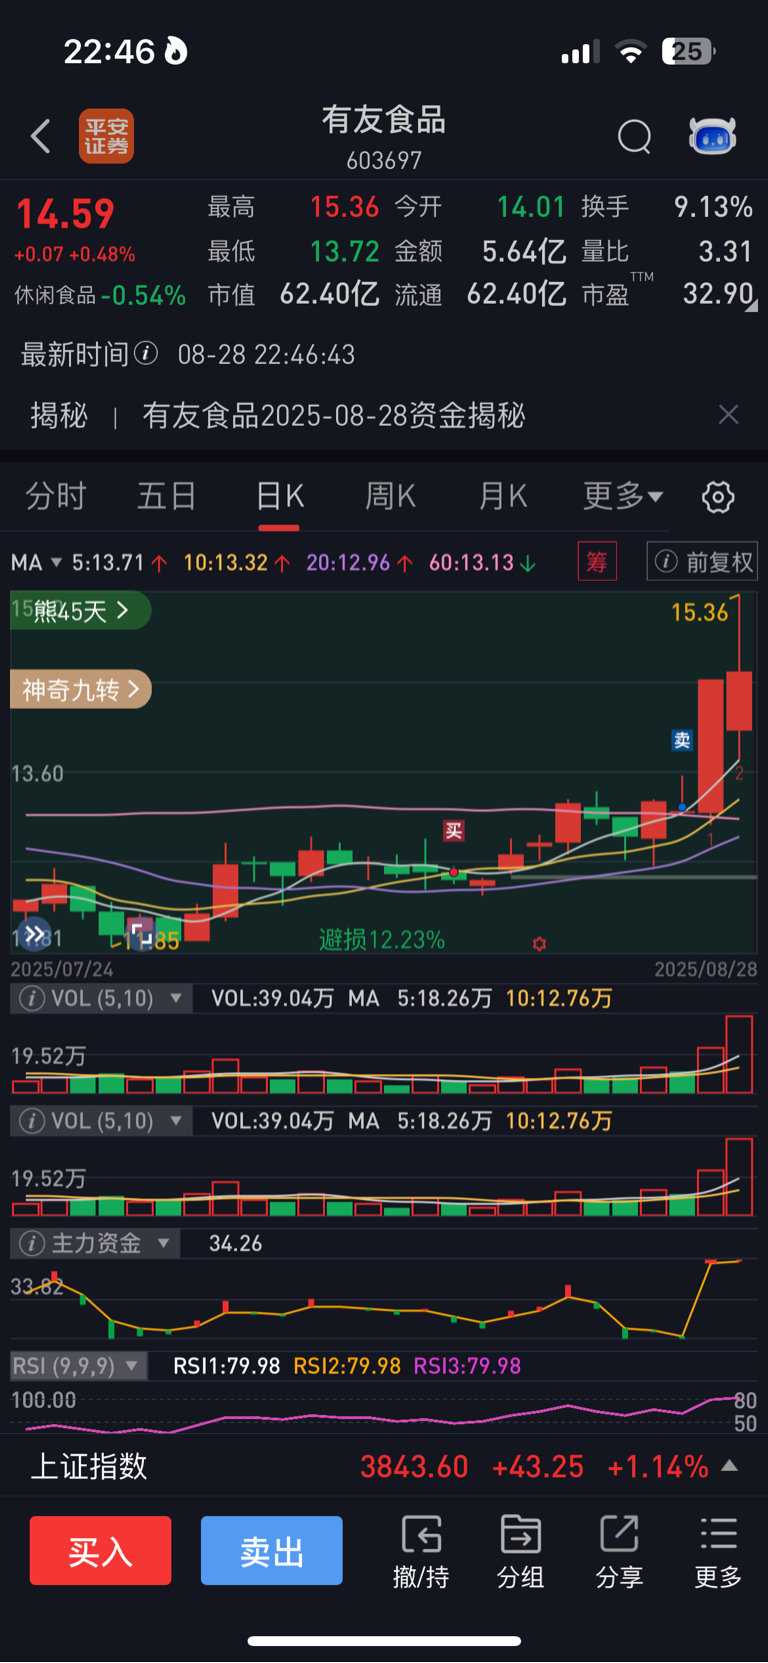Switch to the 五日 tab
This screenshot has height=1663, width=768.
pos(167,496)
